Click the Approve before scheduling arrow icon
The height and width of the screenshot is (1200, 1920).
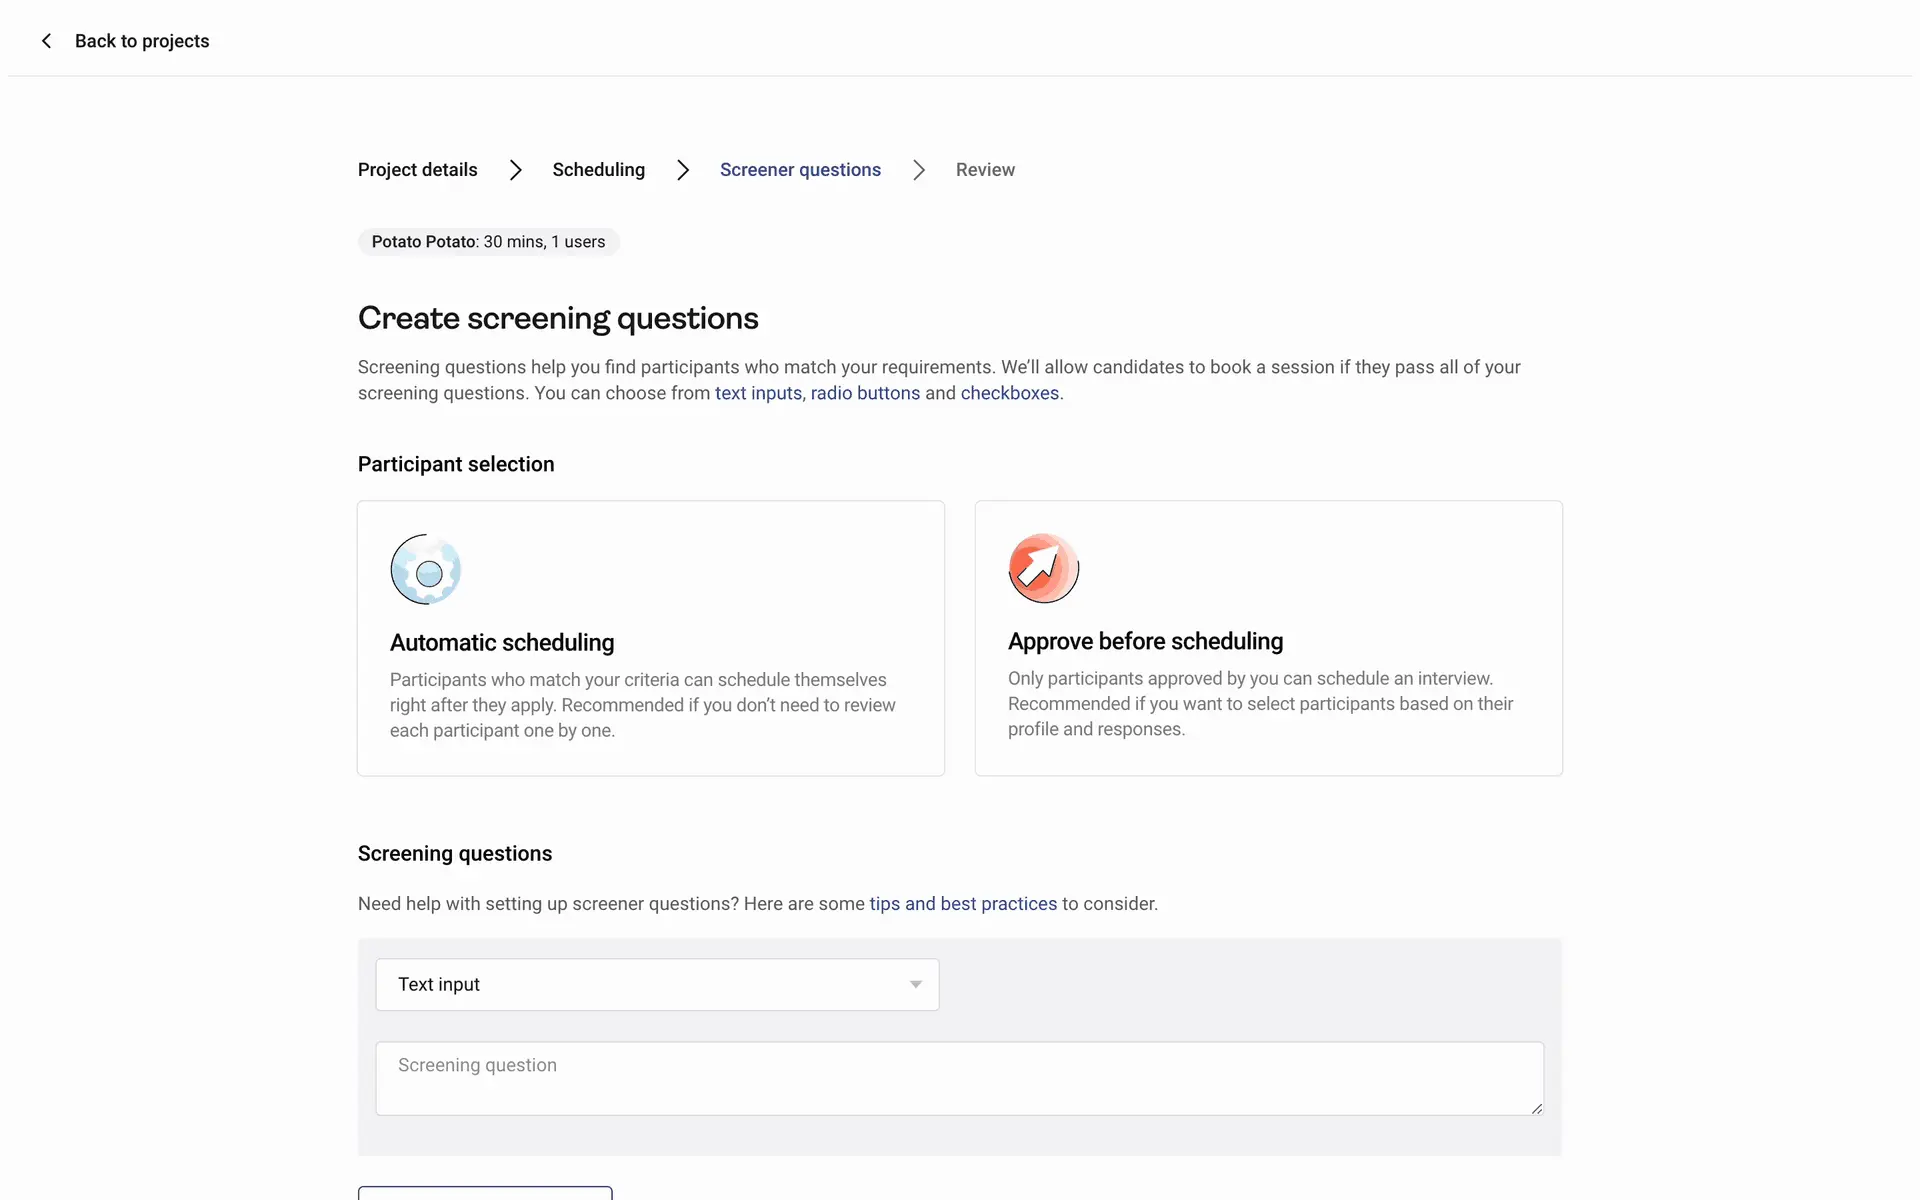1043,568
